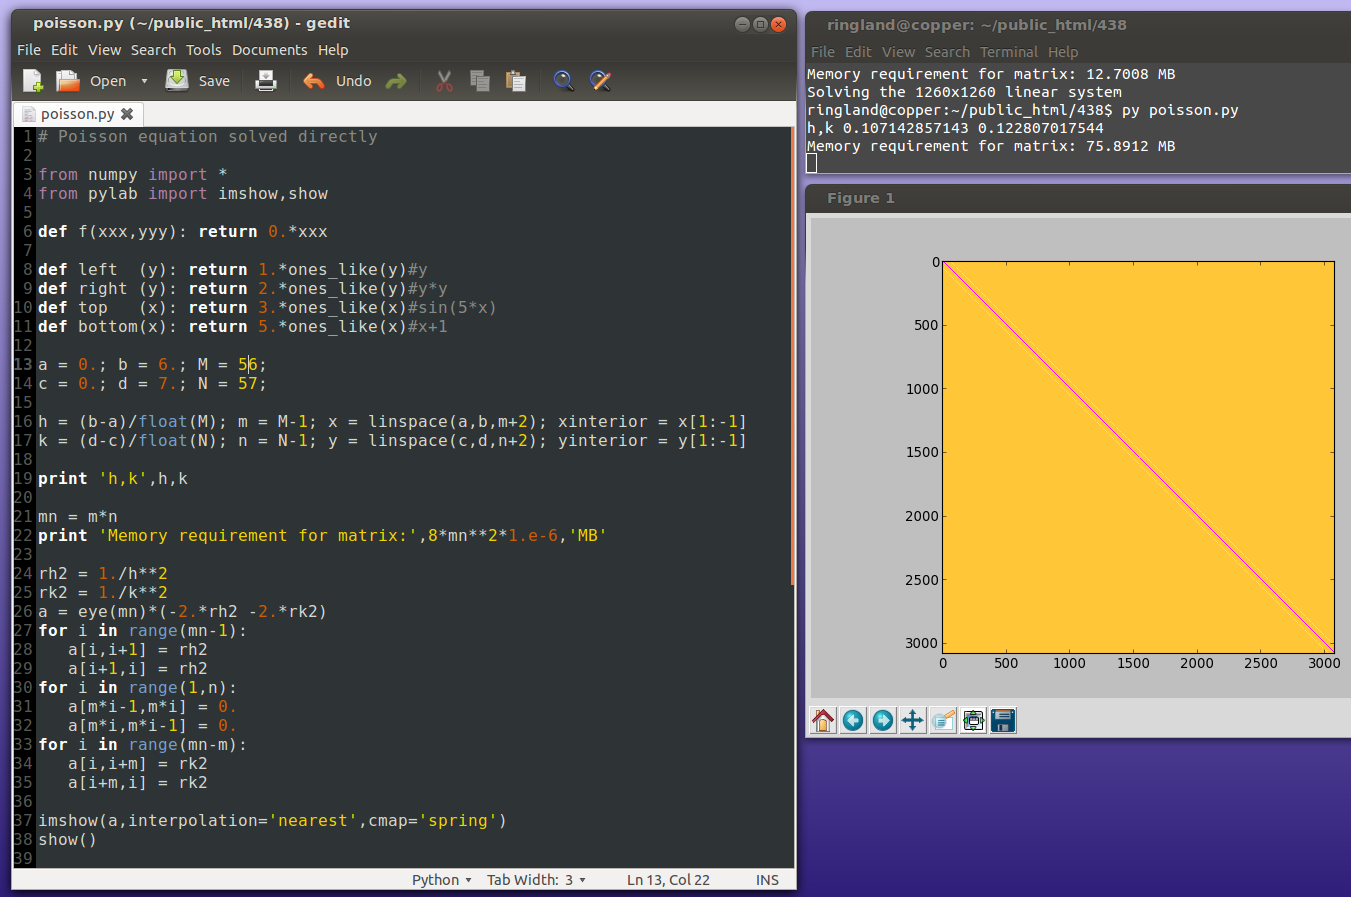
Task: Click the imshow line 37 in the editor
Action: 272,821
